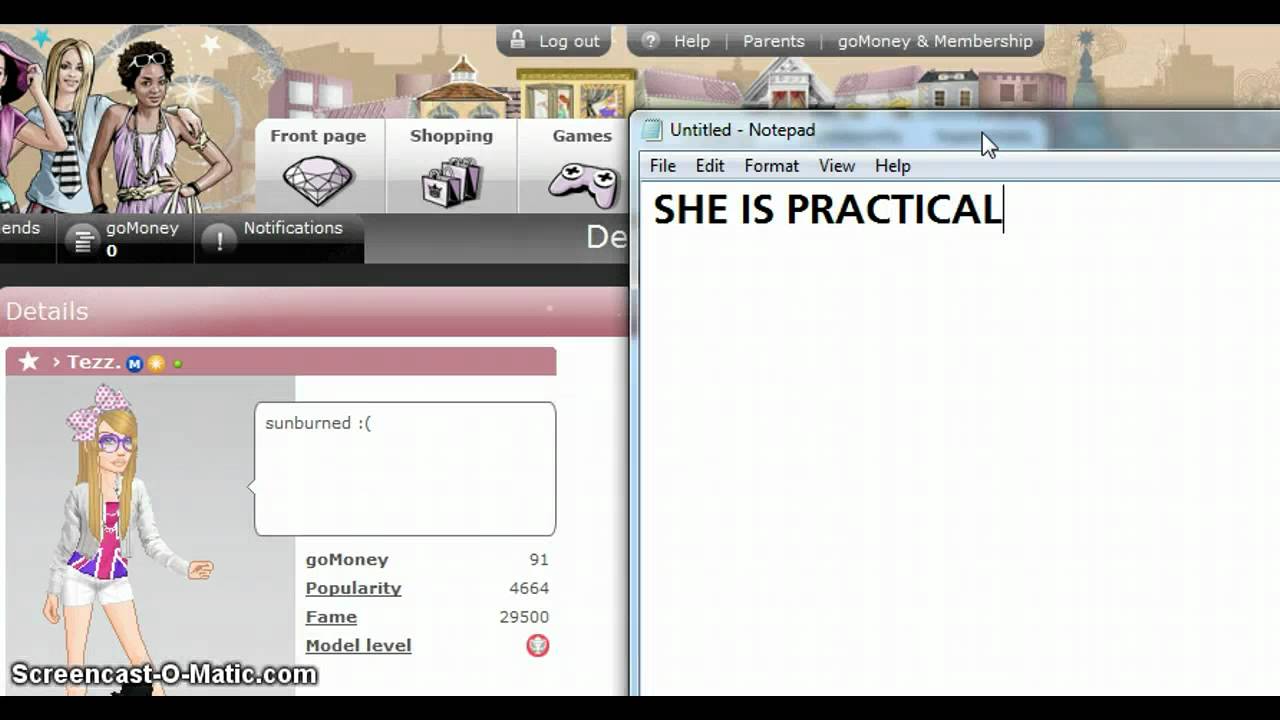The height and width of the screenshot is (720, 1280).
Task: Click the Details section header
Action: tap(314, 311)
